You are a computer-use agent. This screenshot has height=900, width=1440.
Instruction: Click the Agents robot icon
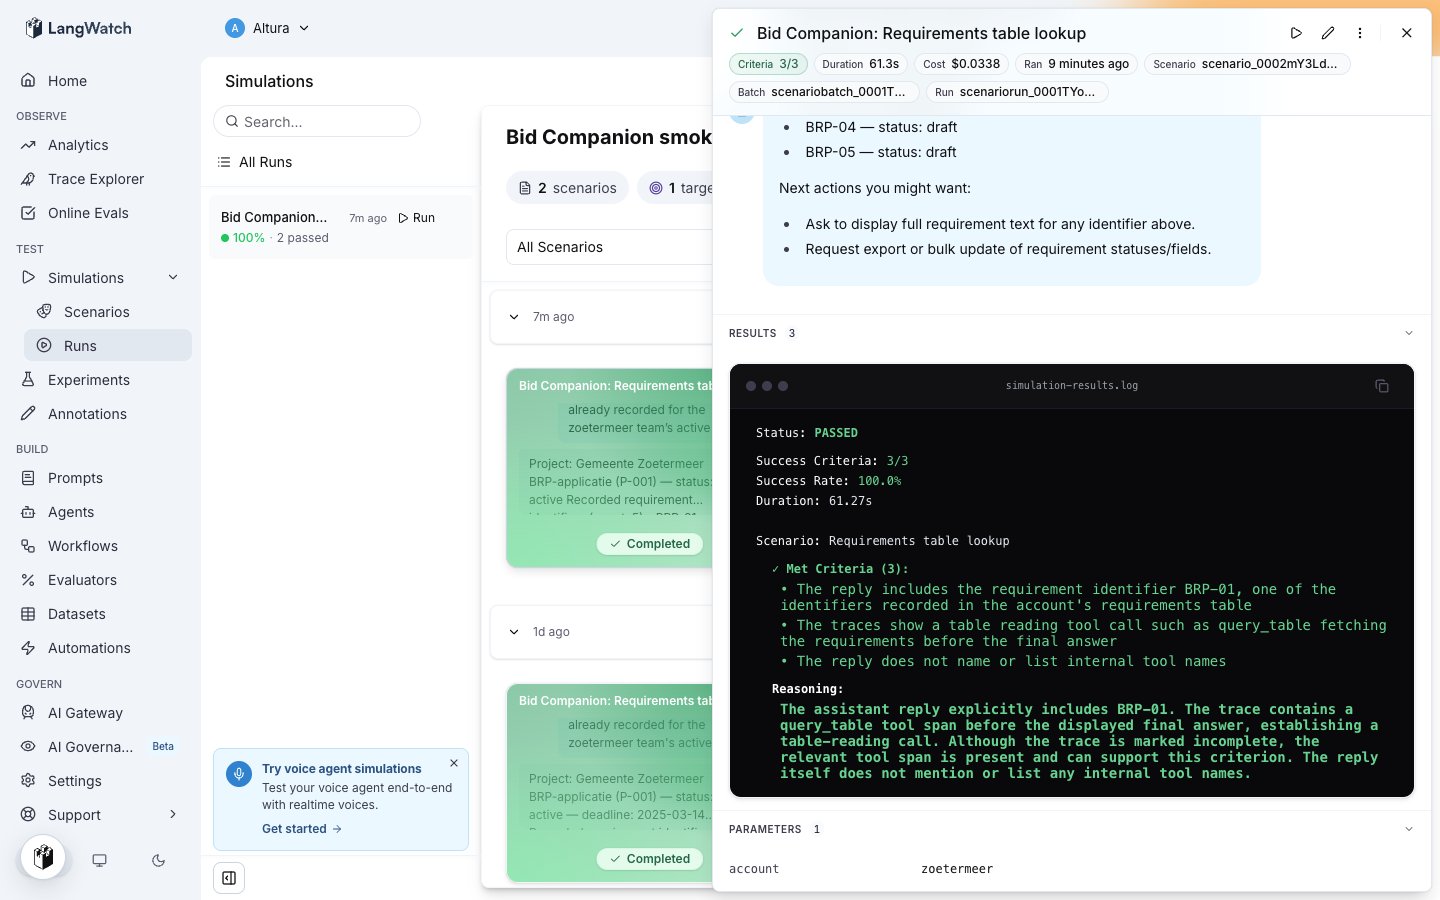pos(28,512)
